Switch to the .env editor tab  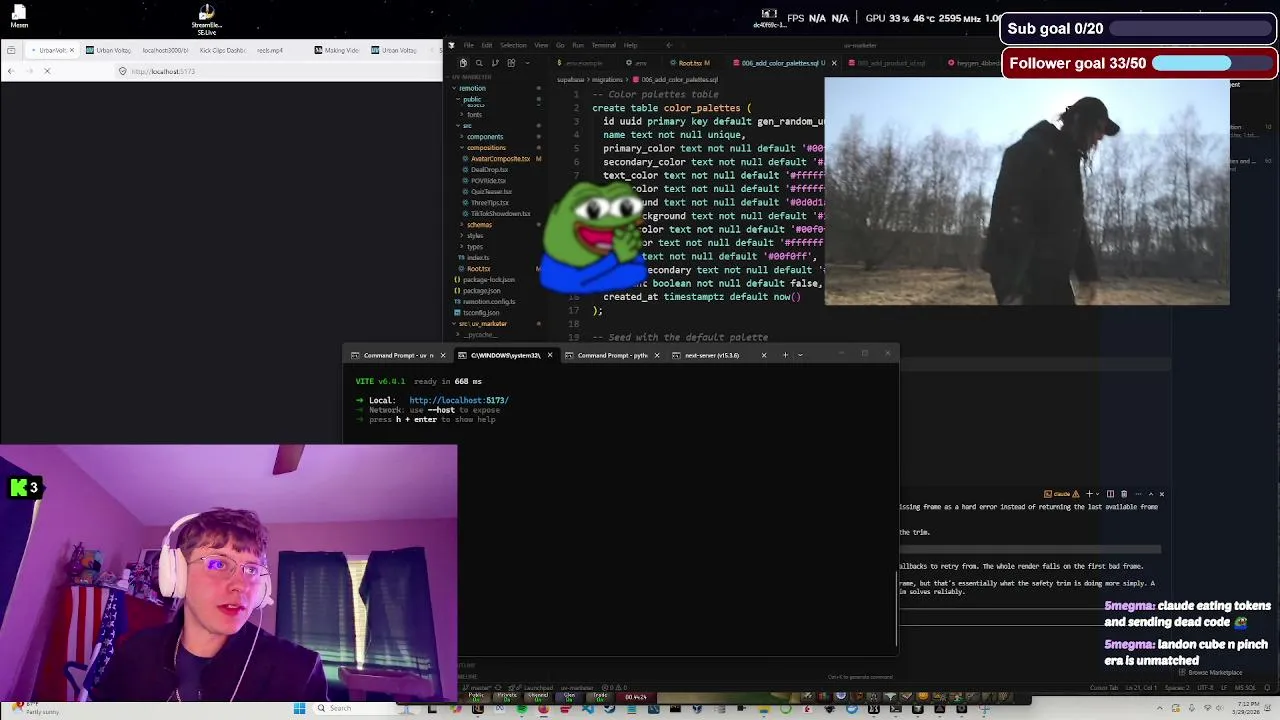click(x=640, y=63)
